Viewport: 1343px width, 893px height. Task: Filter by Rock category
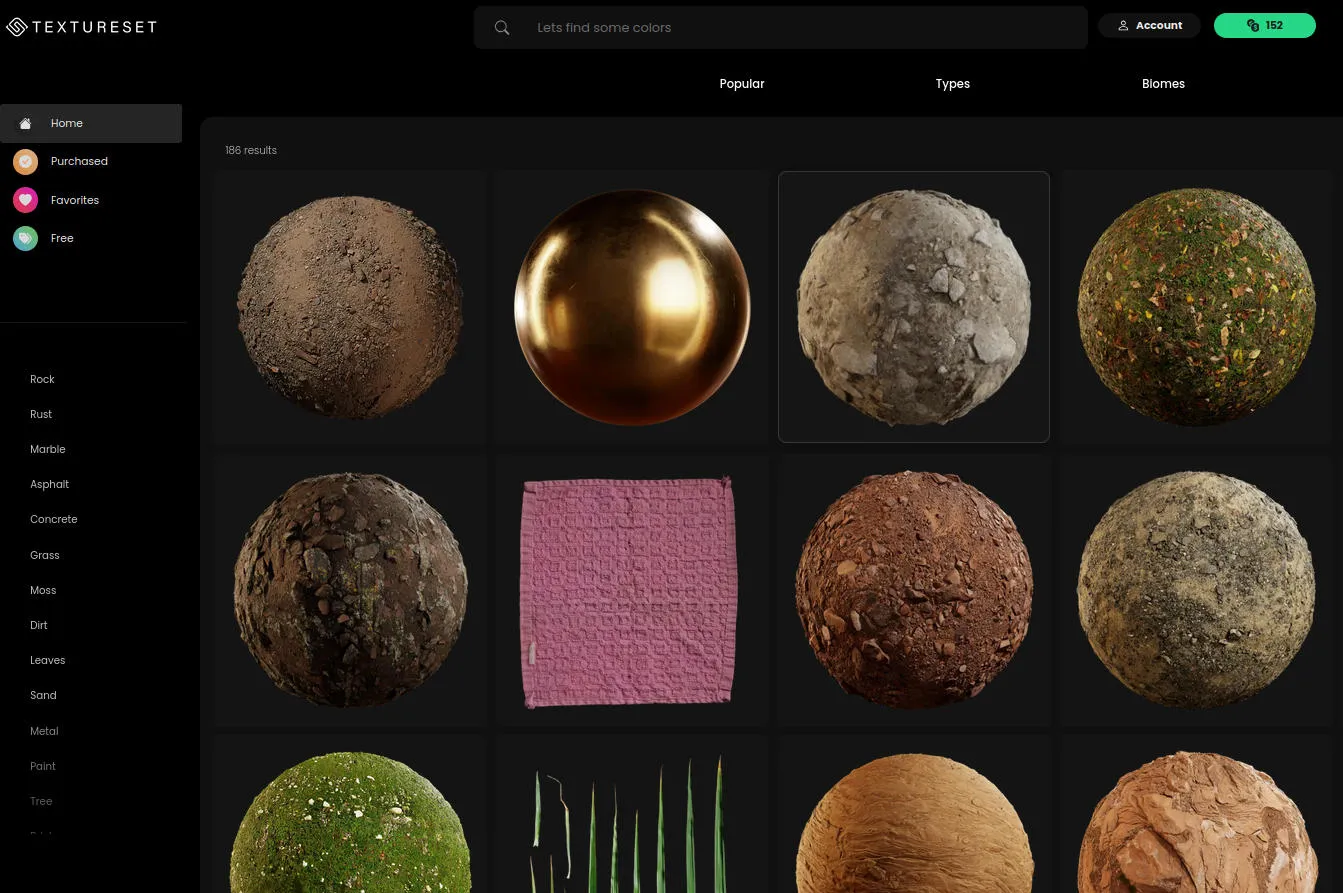(42, 379)
